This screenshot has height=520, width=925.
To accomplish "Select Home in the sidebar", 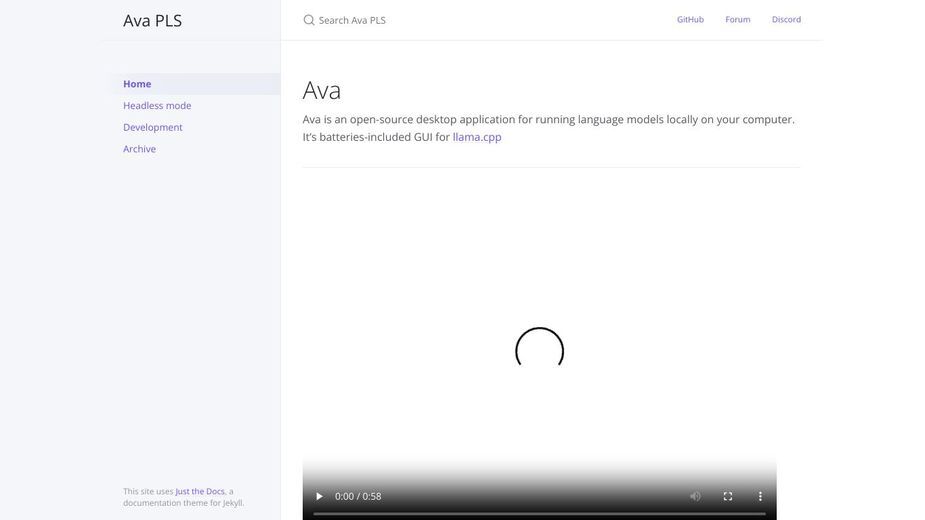I will coord(195,84).
